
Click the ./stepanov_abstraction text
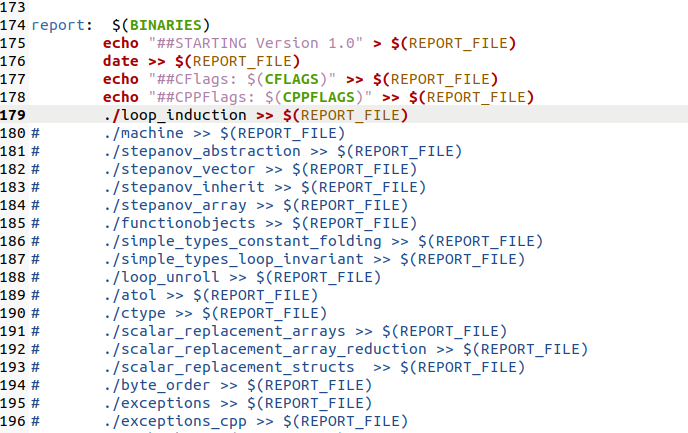[x=202, y=151]
